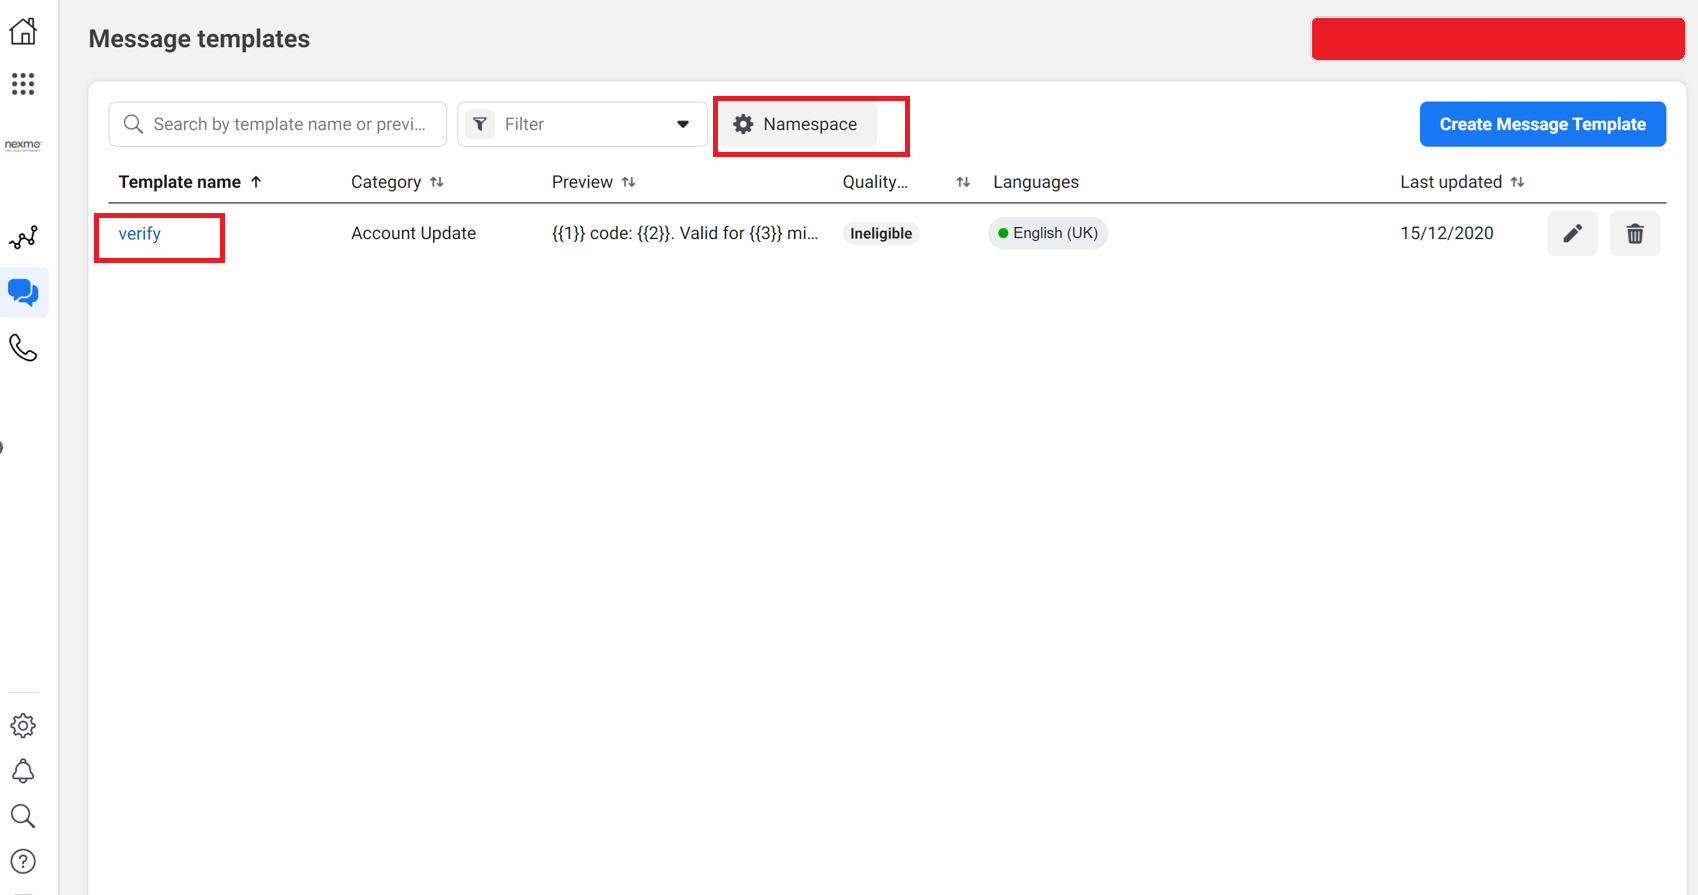Open settings gear in sidebar
Viewport: 1698px width, 895px height.
coord(23,725)
